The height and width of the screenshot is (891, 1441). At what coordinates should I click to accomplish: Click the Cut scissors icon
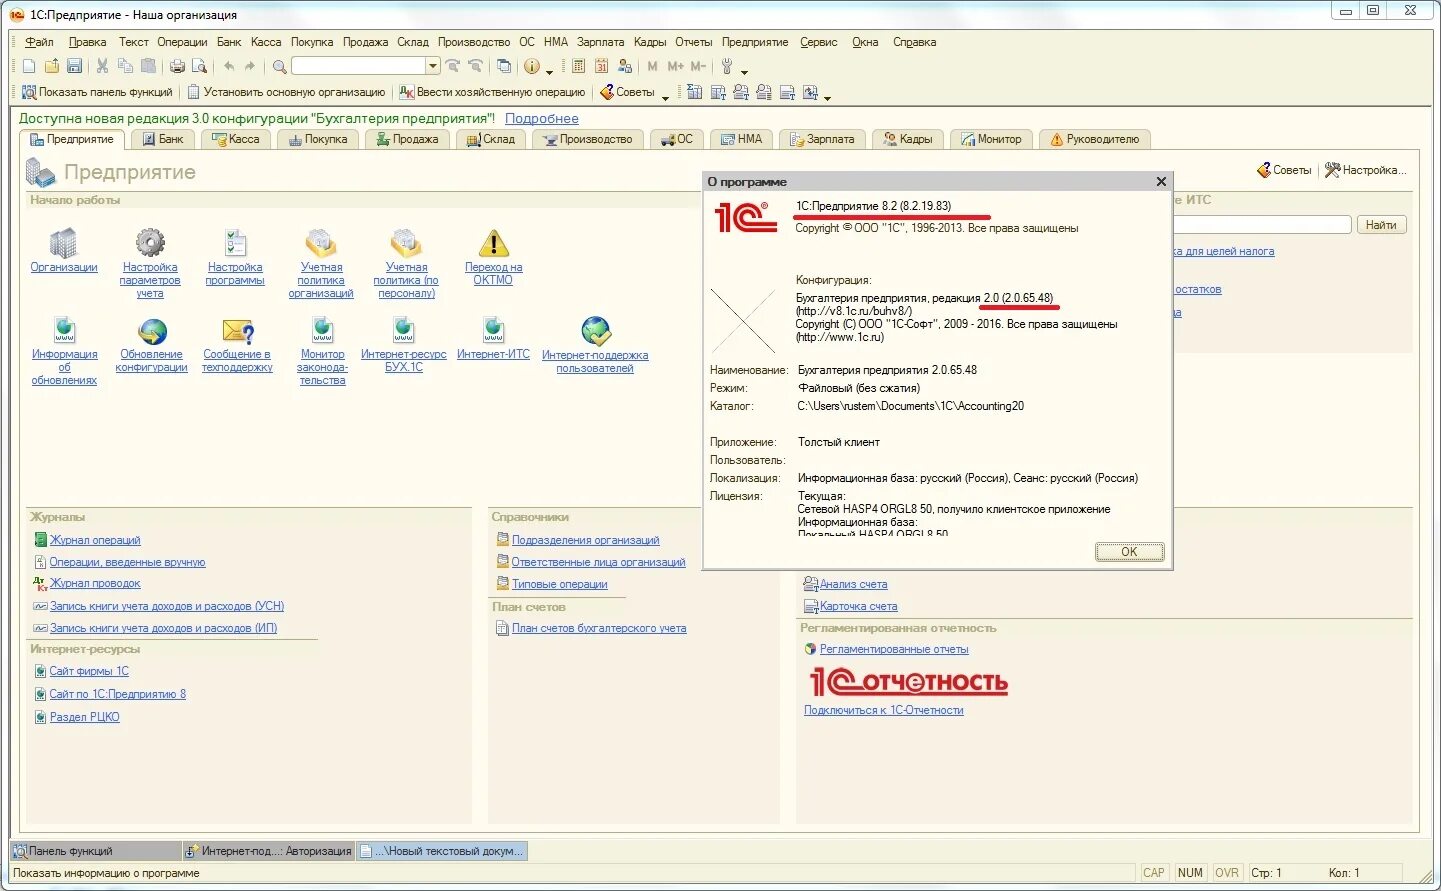click(x=102, y=66)
